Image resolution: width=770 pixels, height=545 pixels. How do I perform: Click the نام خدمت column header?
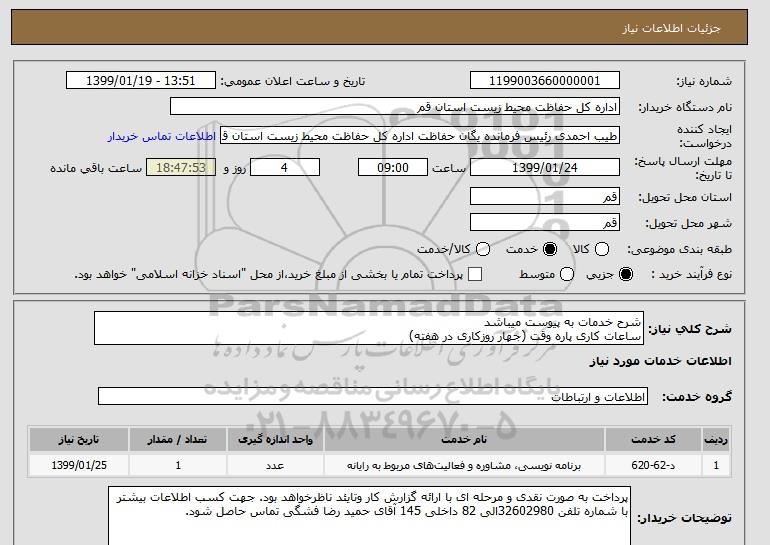pyautogui.click(x=464, y=439)
